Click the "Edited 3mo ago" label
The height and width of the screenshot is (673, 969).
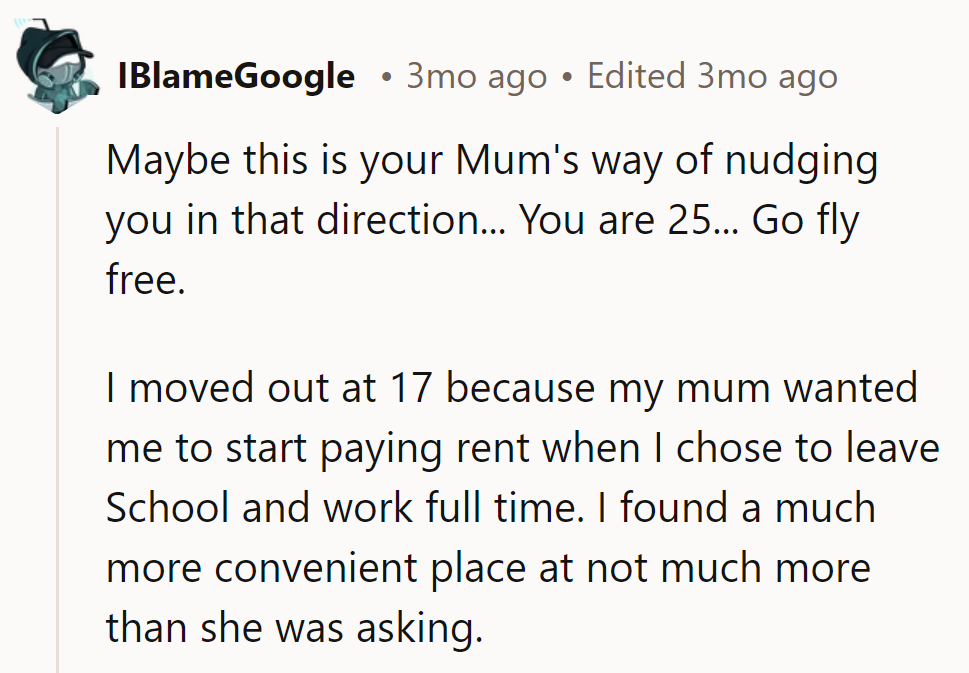(712, 77)
